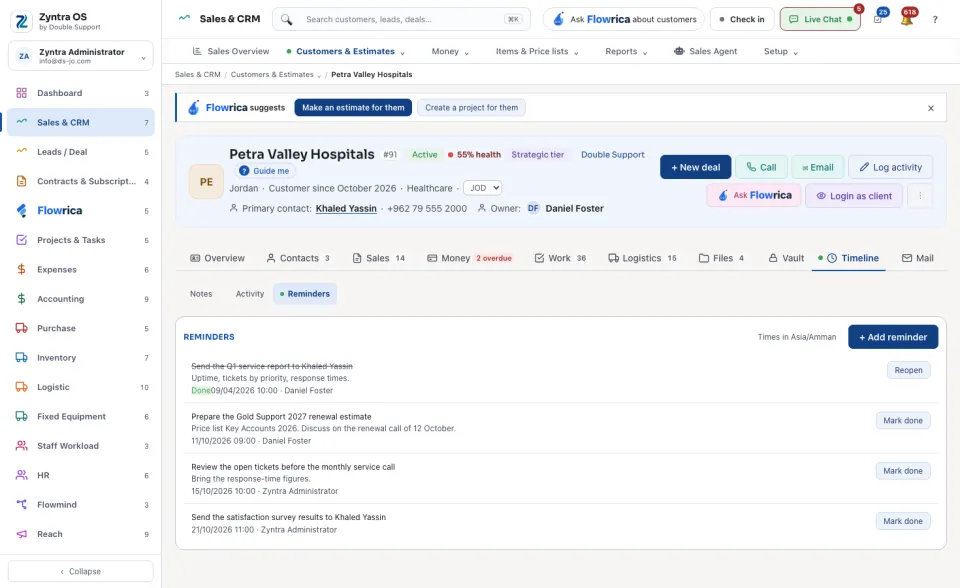The width and height of the screenshot is (960, 588).
Task: Click the Leads / Deal sidebar icon
Action: [x=21, y=151]
